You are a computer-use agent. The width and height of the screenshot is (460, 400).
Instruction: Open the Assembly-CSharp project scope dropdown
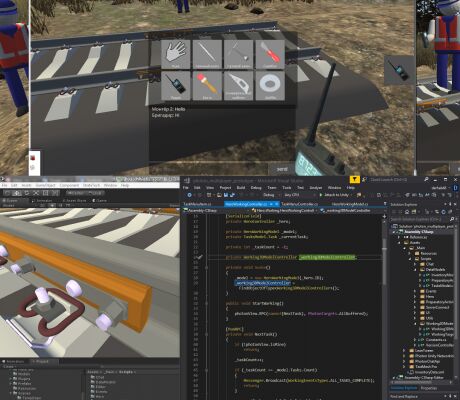(216, 211)
